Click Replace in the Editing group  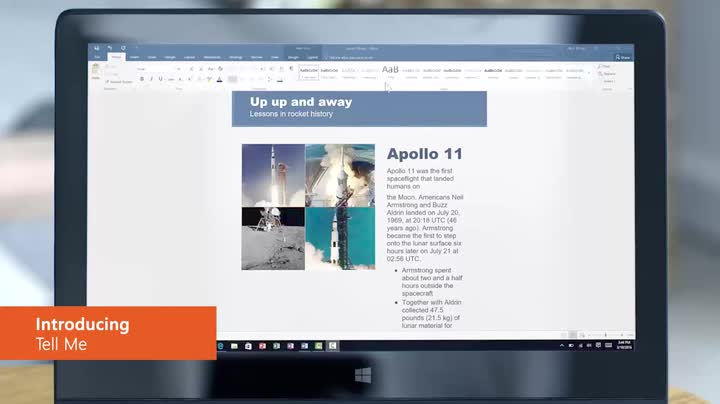click(607, 74)
